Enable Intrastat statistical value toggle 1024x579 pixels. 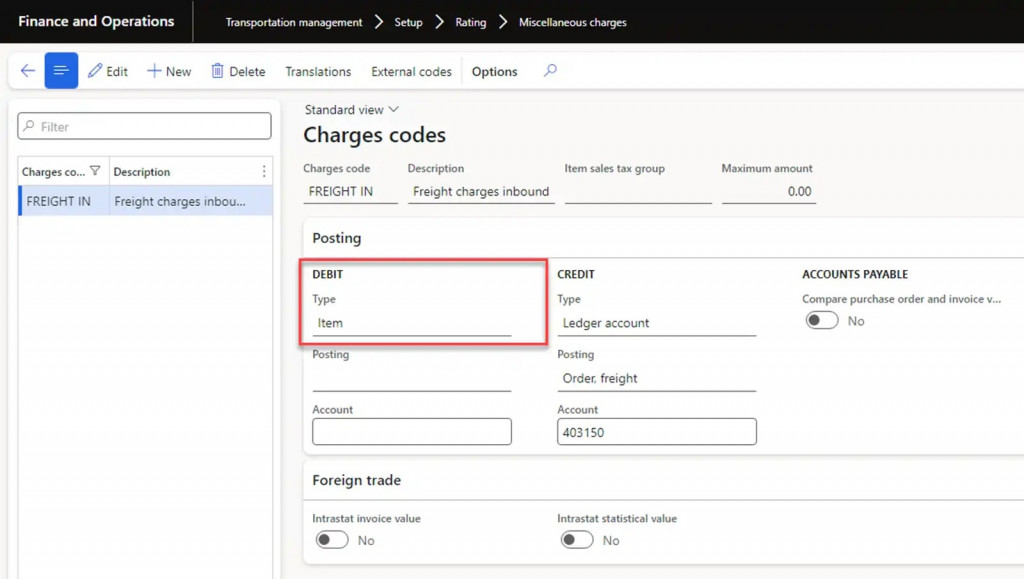[577, 540]
